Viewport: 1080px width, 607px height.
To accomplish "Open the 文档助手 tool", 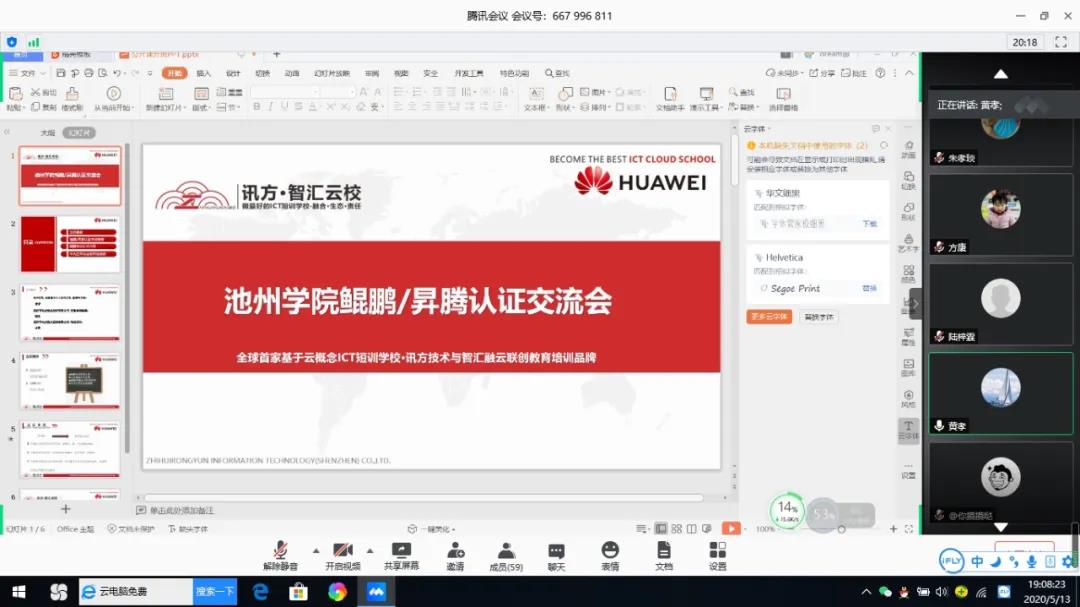I will click(670, 98).
